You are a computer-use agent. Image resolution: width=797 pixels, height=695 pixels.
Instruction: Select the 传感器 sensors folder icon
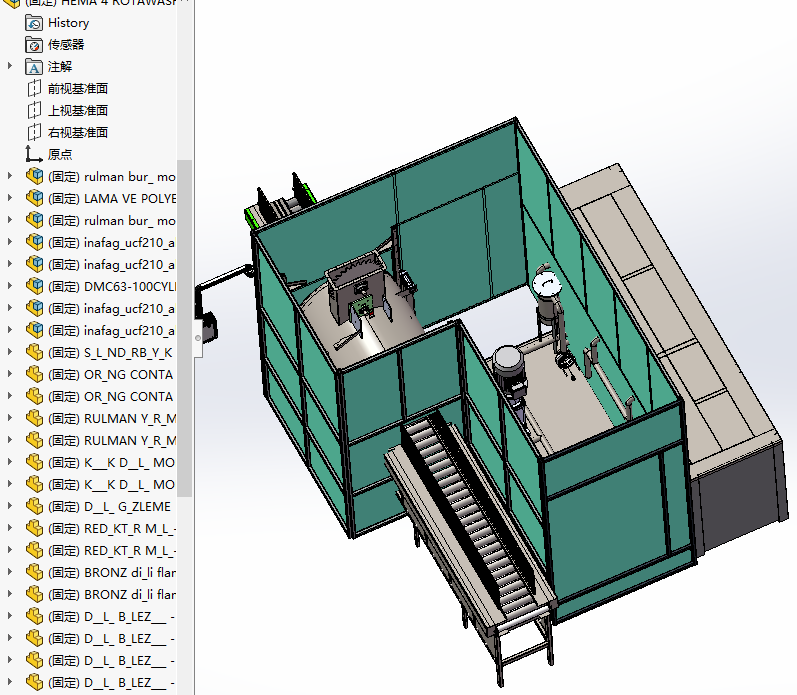tap(34, 45)
